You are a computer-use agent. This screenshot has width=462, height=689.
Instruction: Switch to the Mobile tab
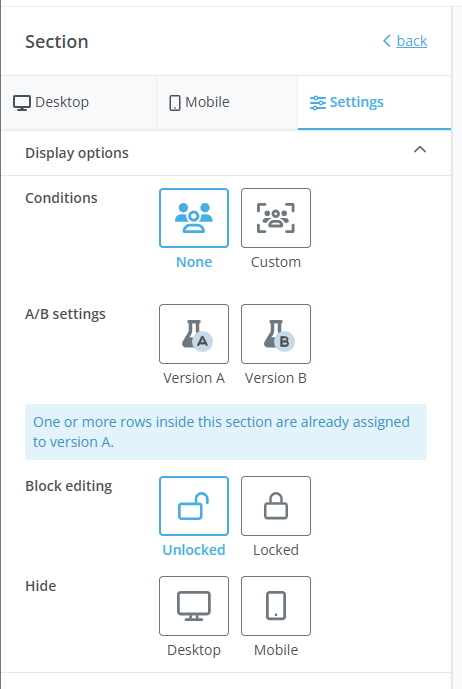[227, 102]
